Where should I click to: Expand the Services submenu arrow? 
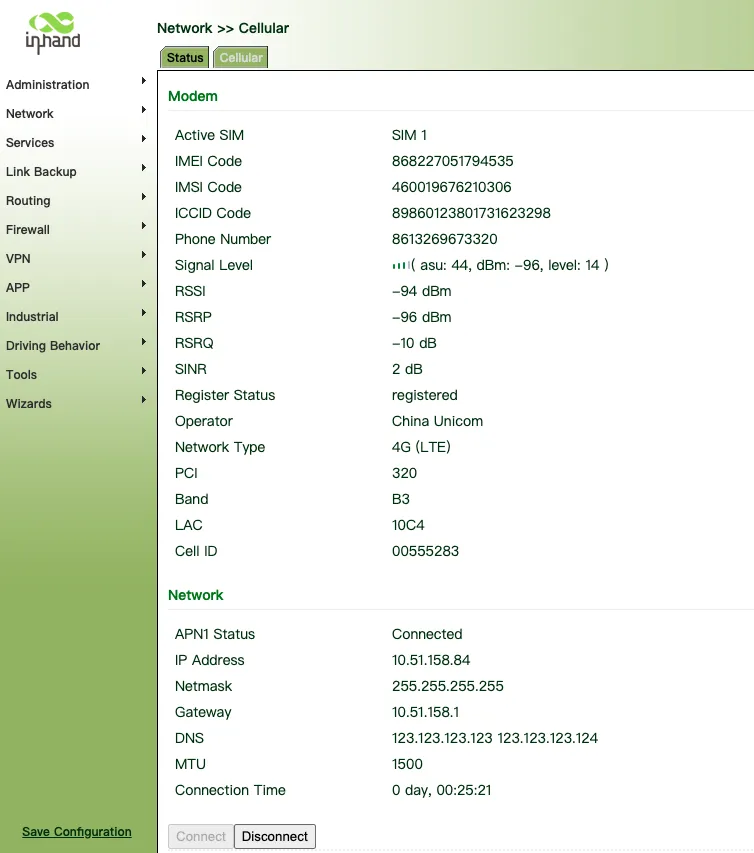coord(144,139)
